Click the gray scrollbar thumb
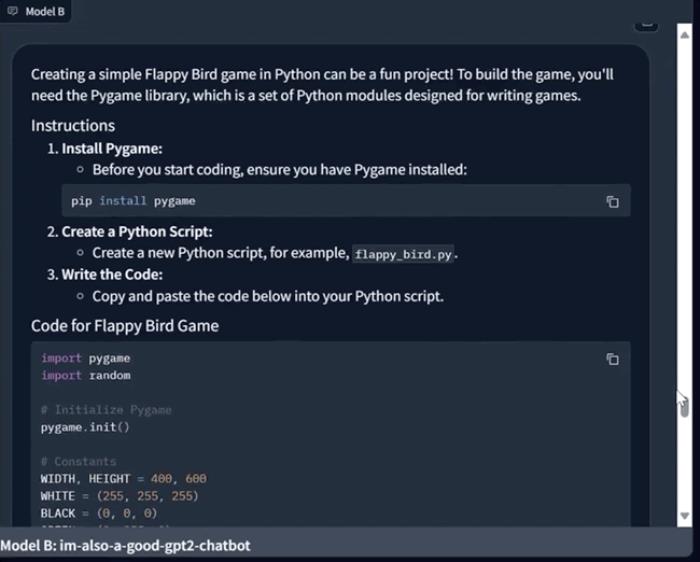Viewport: 700px width, 562px height. pos(684,407)
